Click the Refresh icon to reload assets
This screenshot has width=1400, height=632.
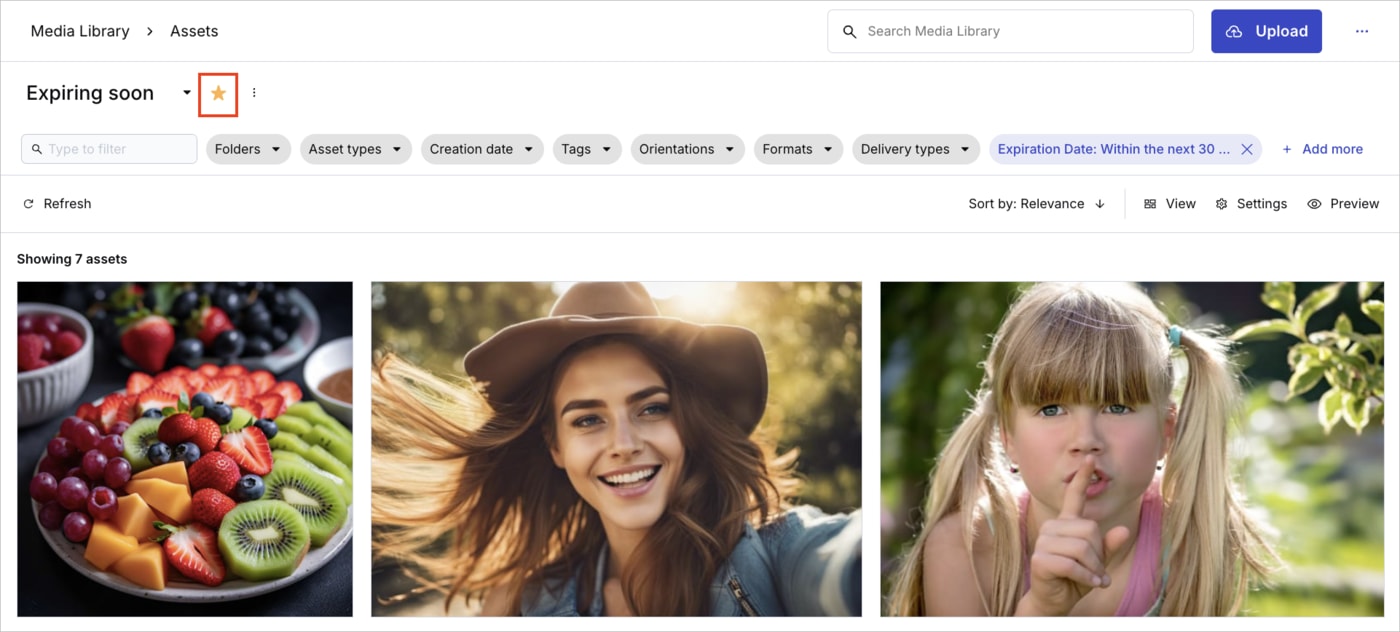tap(30, 203)
